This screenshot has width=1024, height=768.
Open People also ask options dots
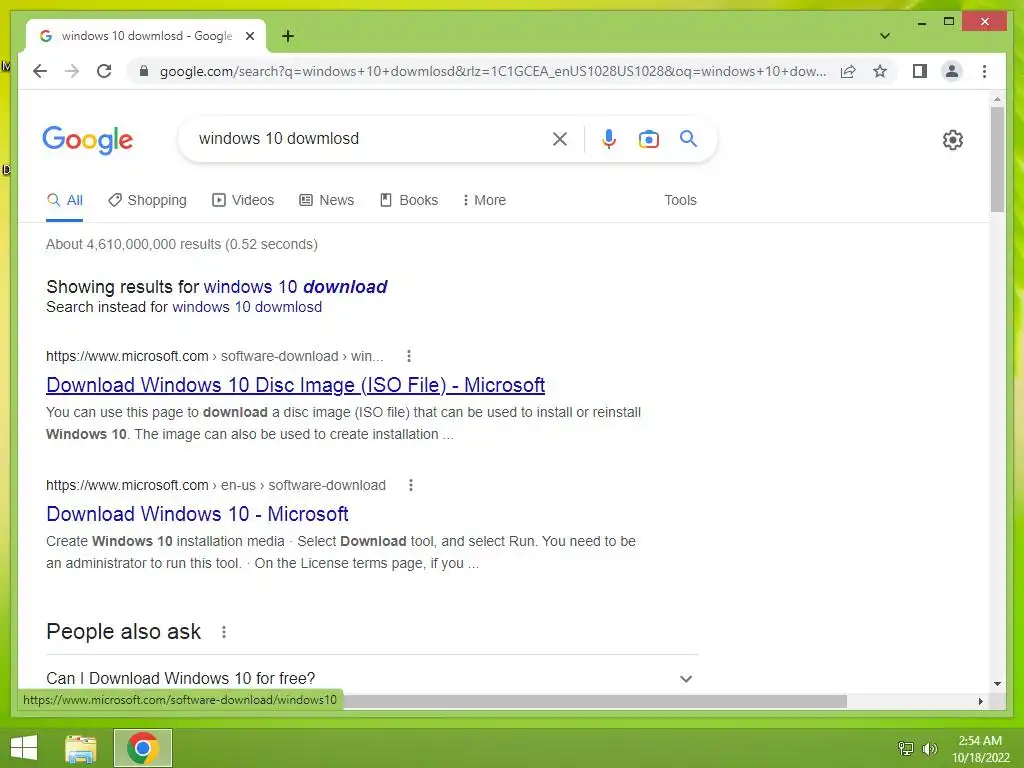(224, 632)
